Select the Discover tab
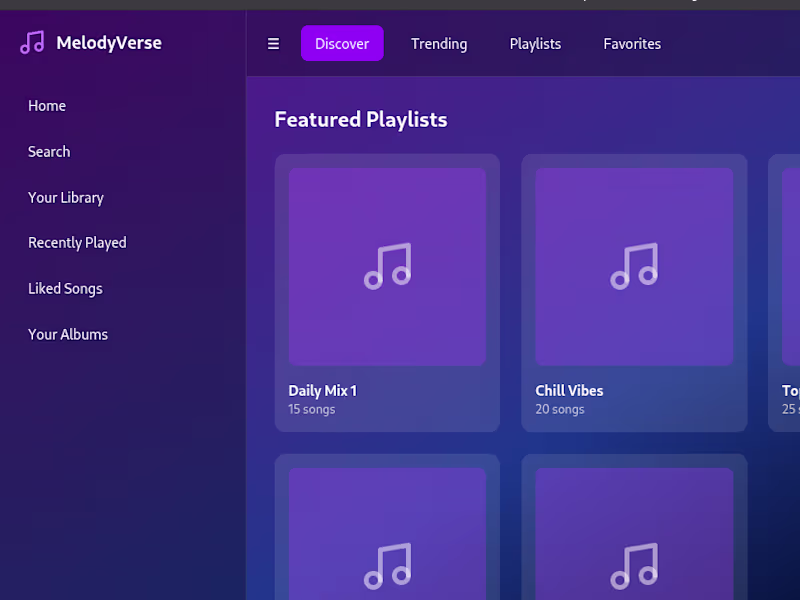 (342, 43)
